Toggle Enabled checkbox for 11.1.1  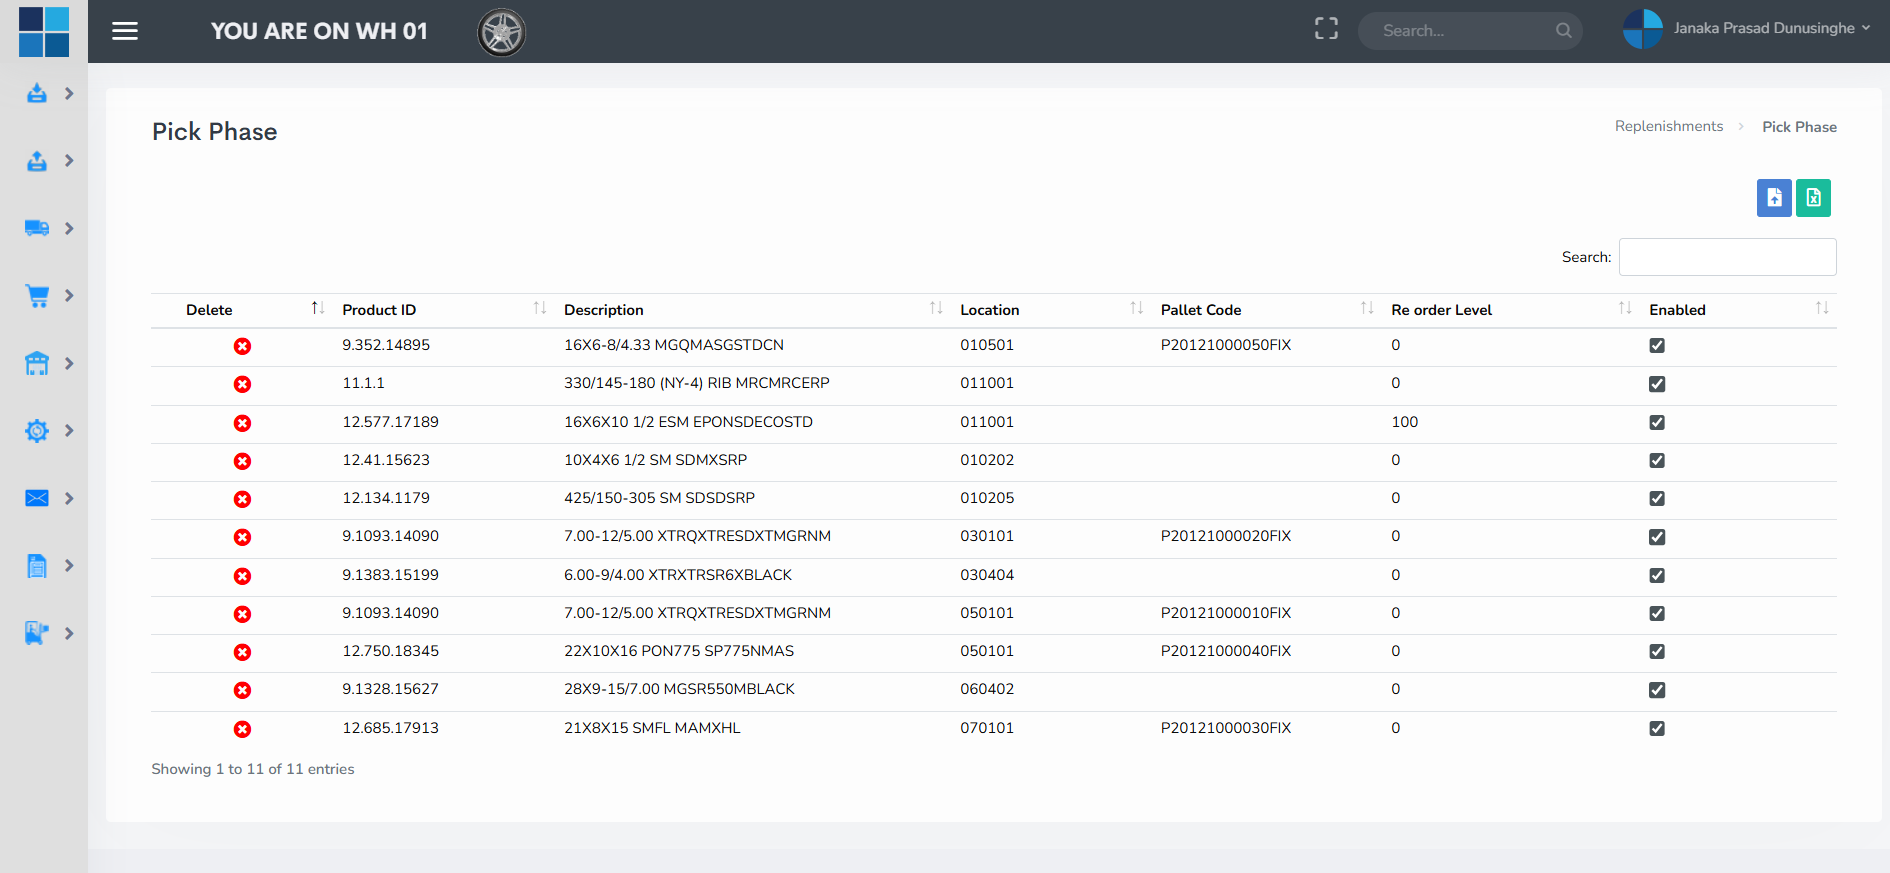point(1657,384)
